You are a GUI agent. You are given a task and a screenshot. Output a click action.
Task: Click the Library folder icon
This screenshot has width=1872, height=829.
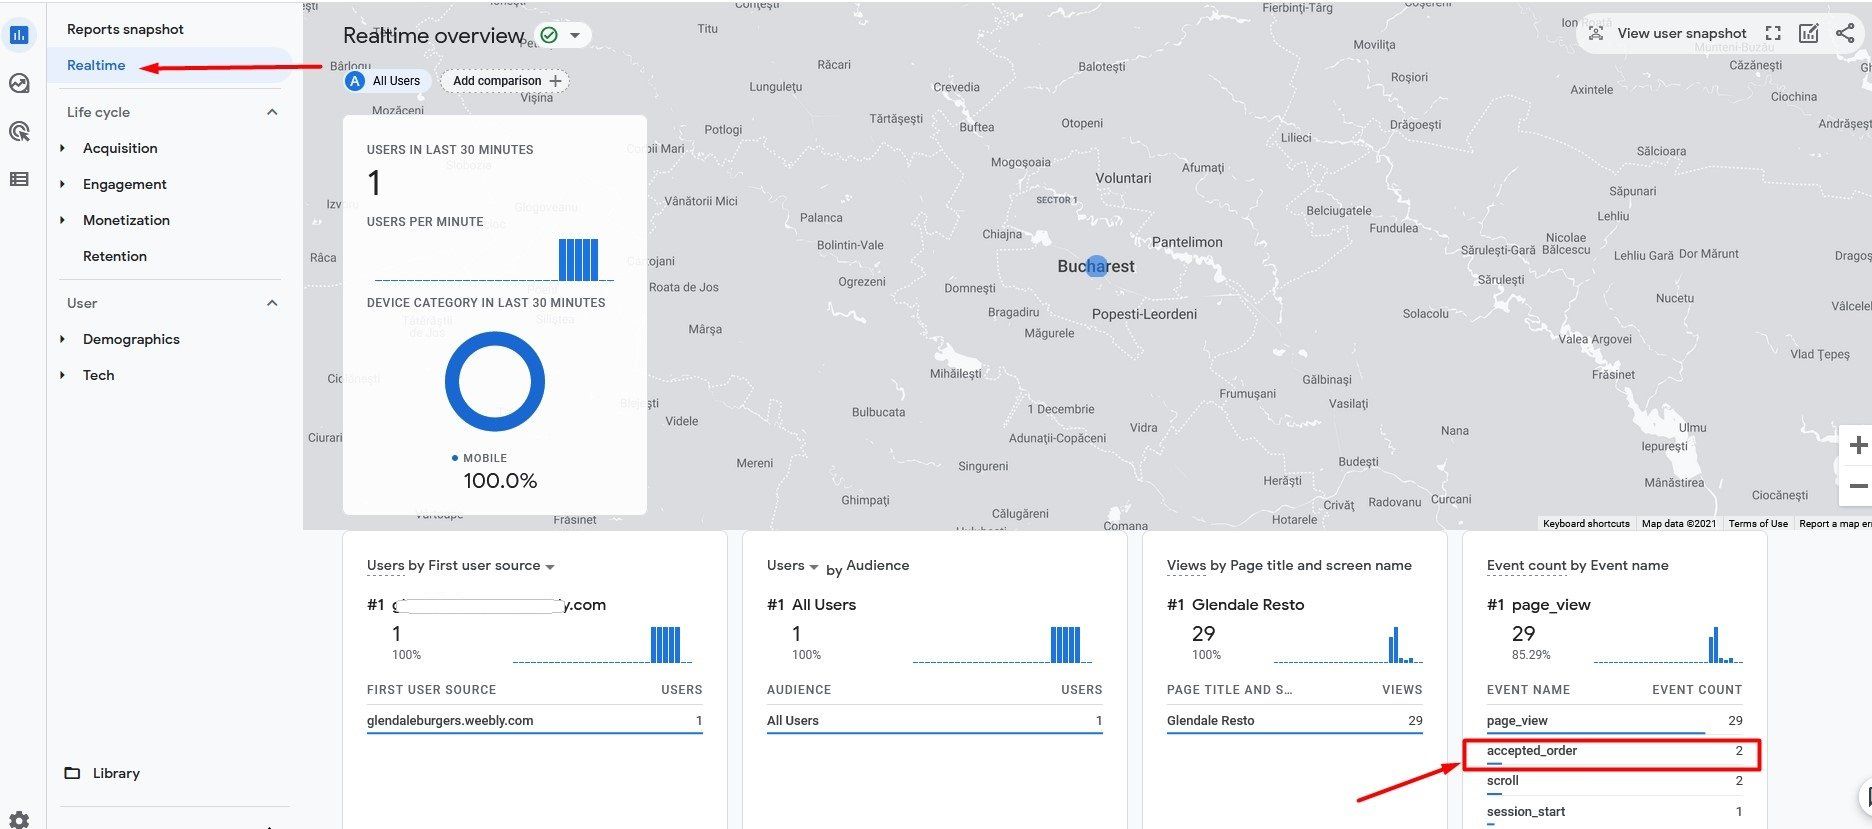(72, 773)
